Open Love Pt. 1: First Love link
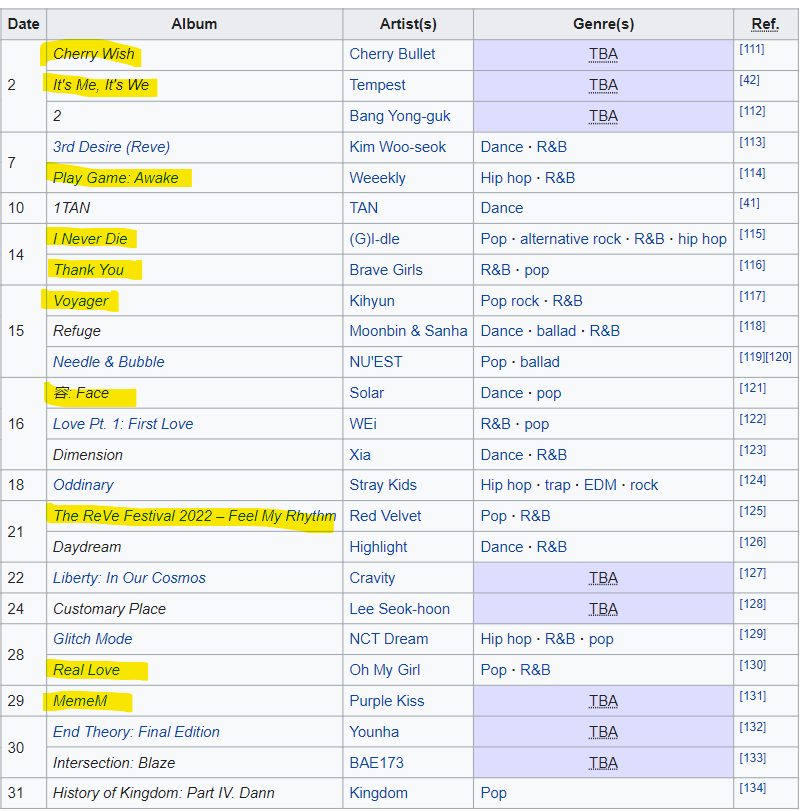This screenshot has width=801, height=811. pos(123,425)
